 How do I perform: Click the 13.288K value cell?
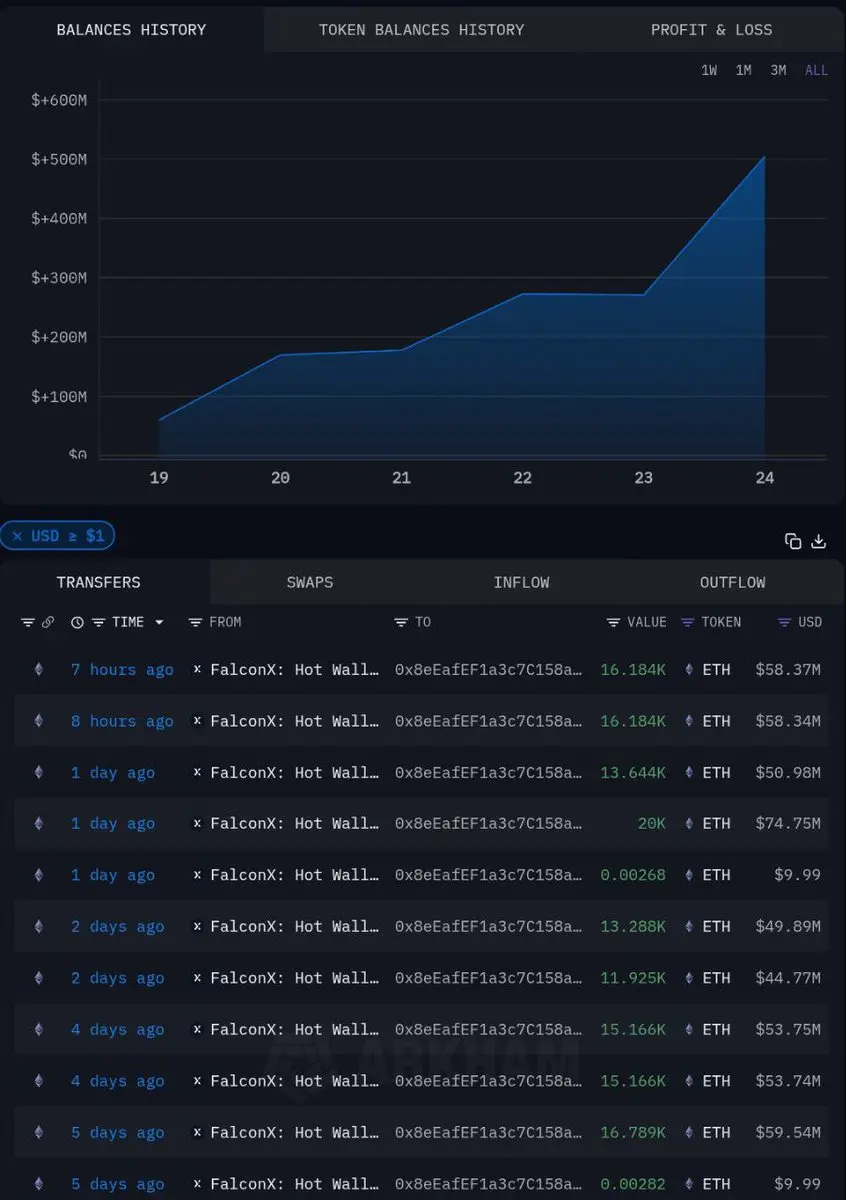click(633, 927)
